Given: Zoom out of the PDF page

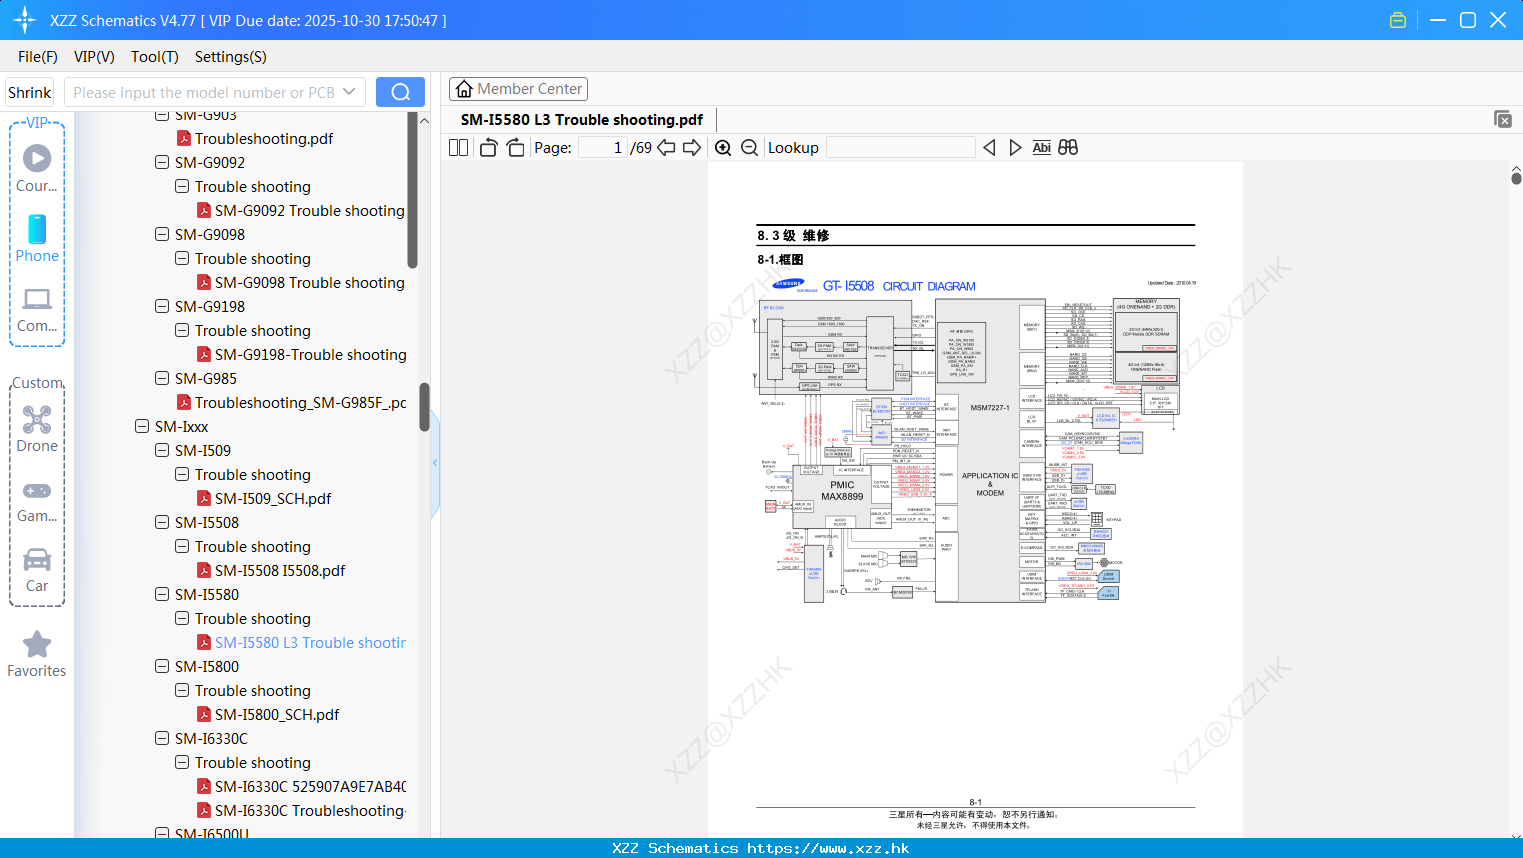Looking at the screenshot, I should 748,147.
